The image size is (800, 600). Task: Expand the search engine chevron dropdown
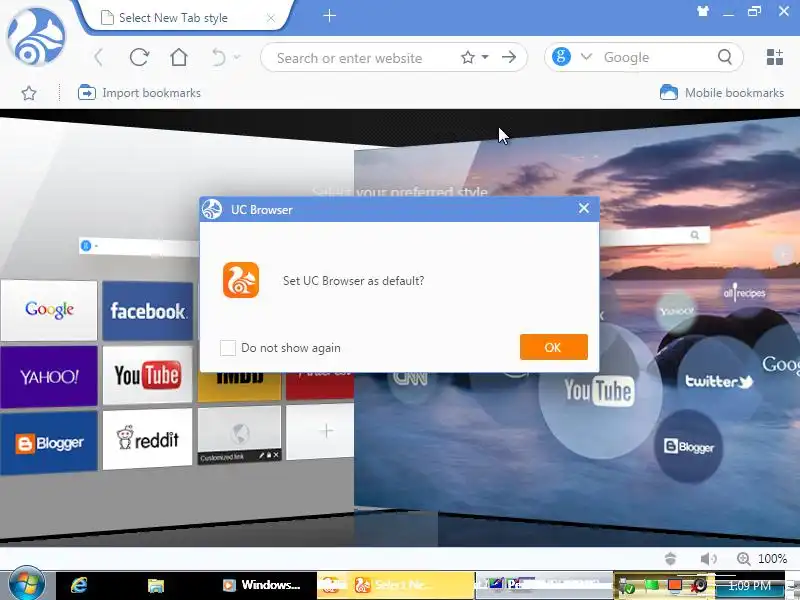point(586,57)
